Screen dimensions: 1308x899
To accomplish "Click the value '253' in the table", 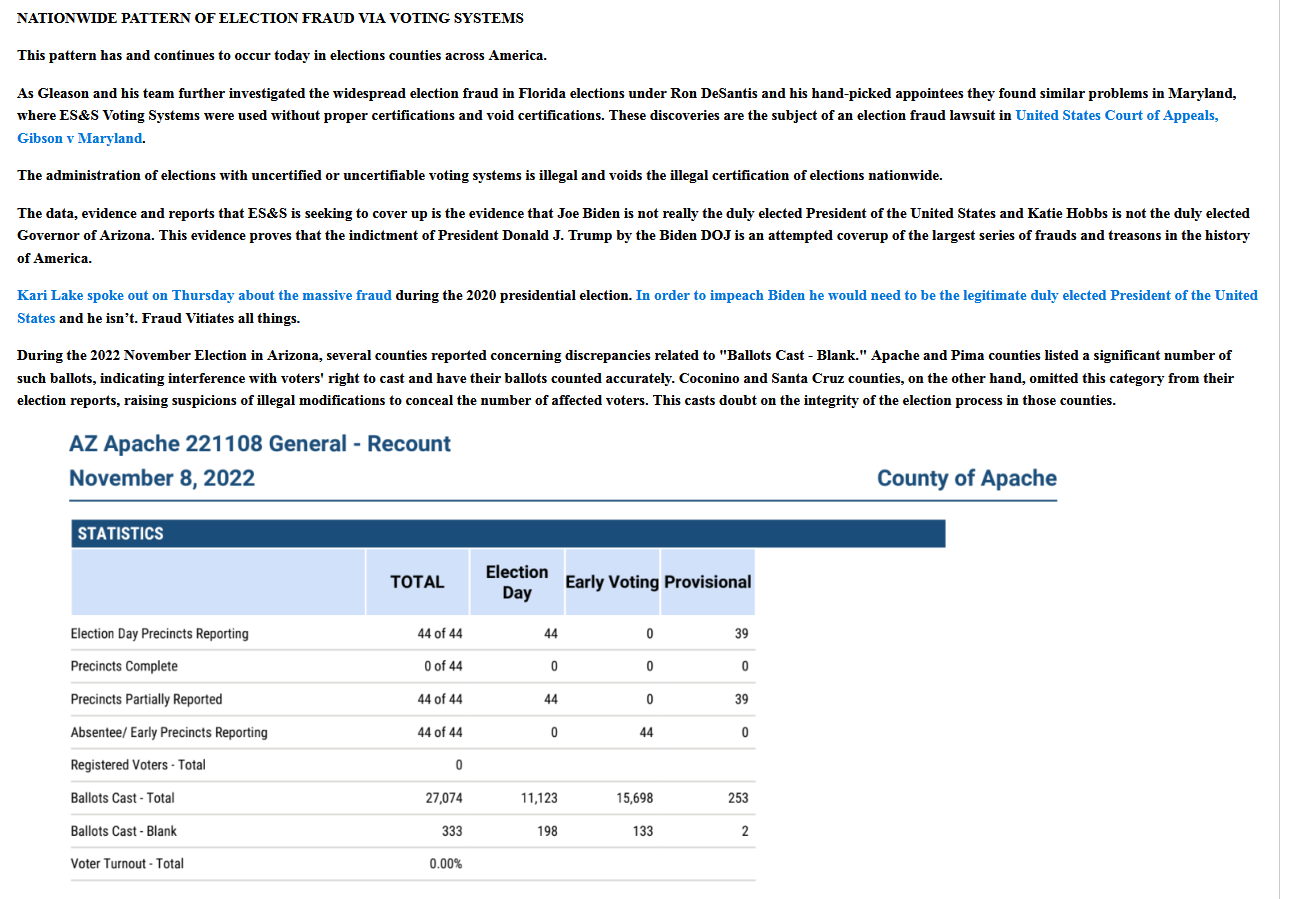I will [x=738, y=798].
